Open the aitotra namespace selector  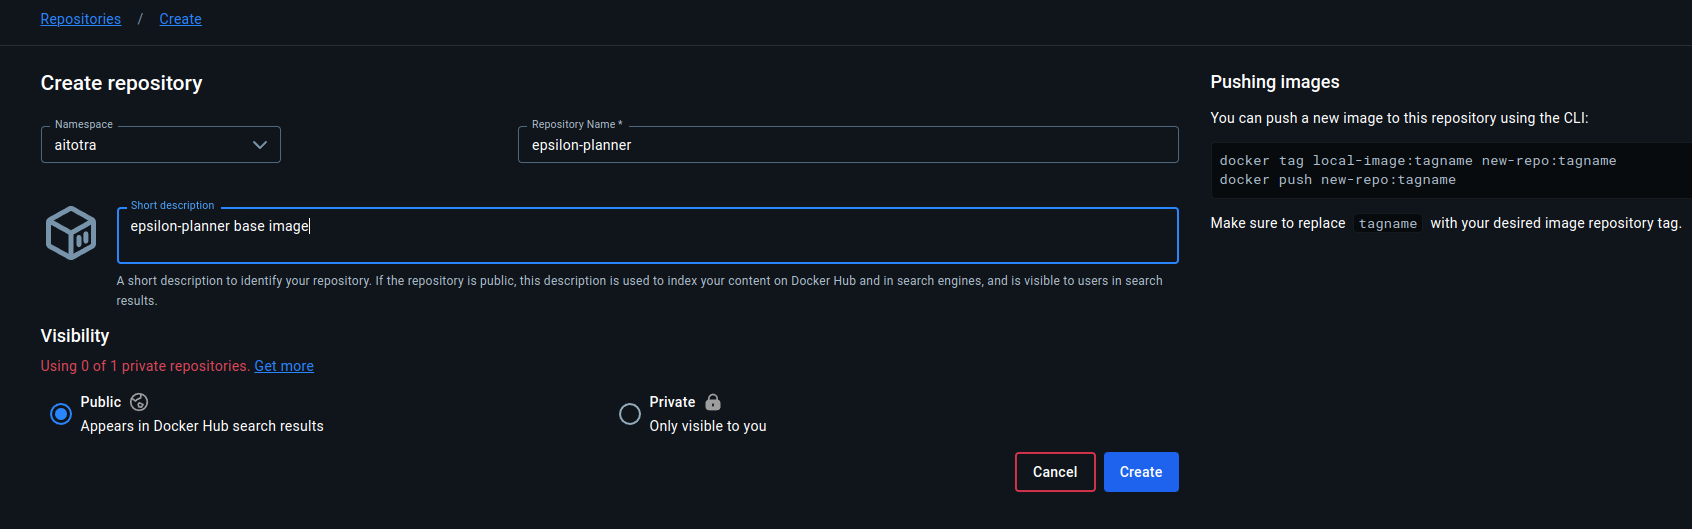click(x=161, y=145)
